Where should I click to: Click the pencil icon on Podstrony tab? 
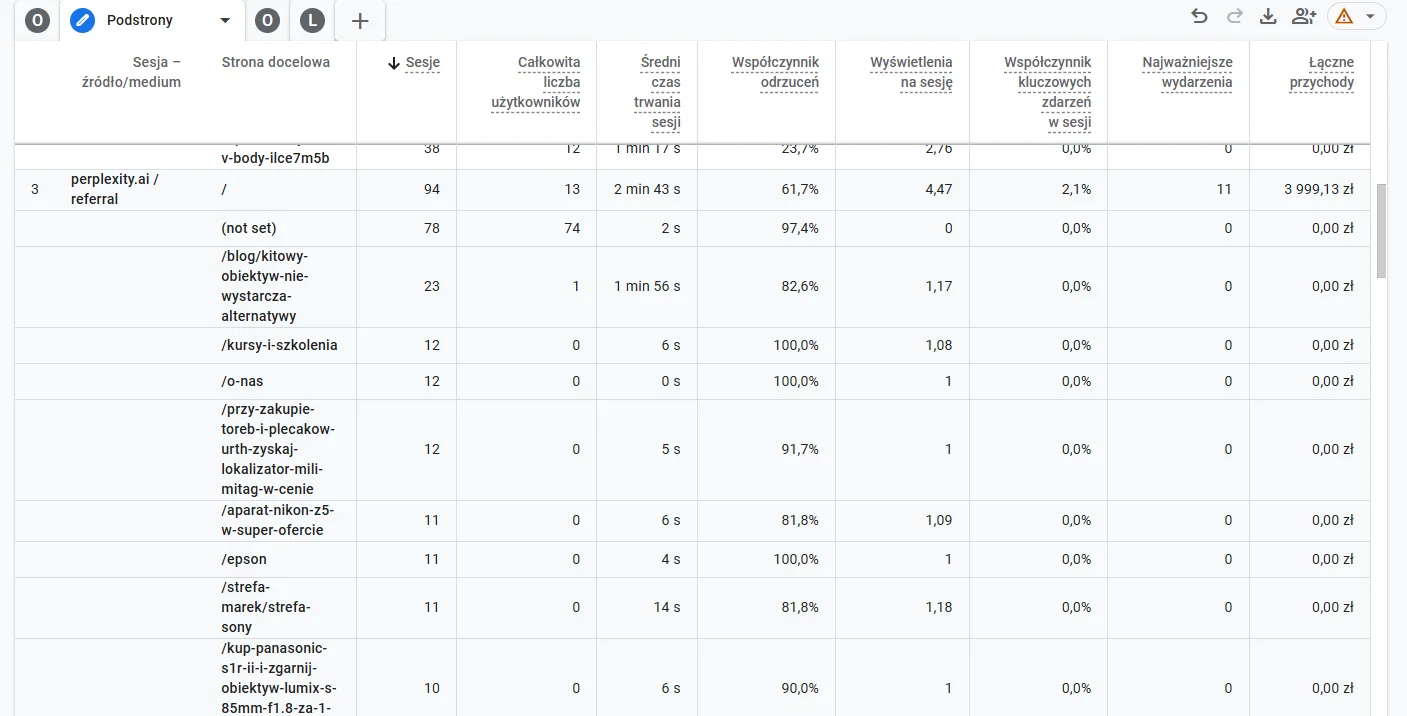tap(82, 21)
